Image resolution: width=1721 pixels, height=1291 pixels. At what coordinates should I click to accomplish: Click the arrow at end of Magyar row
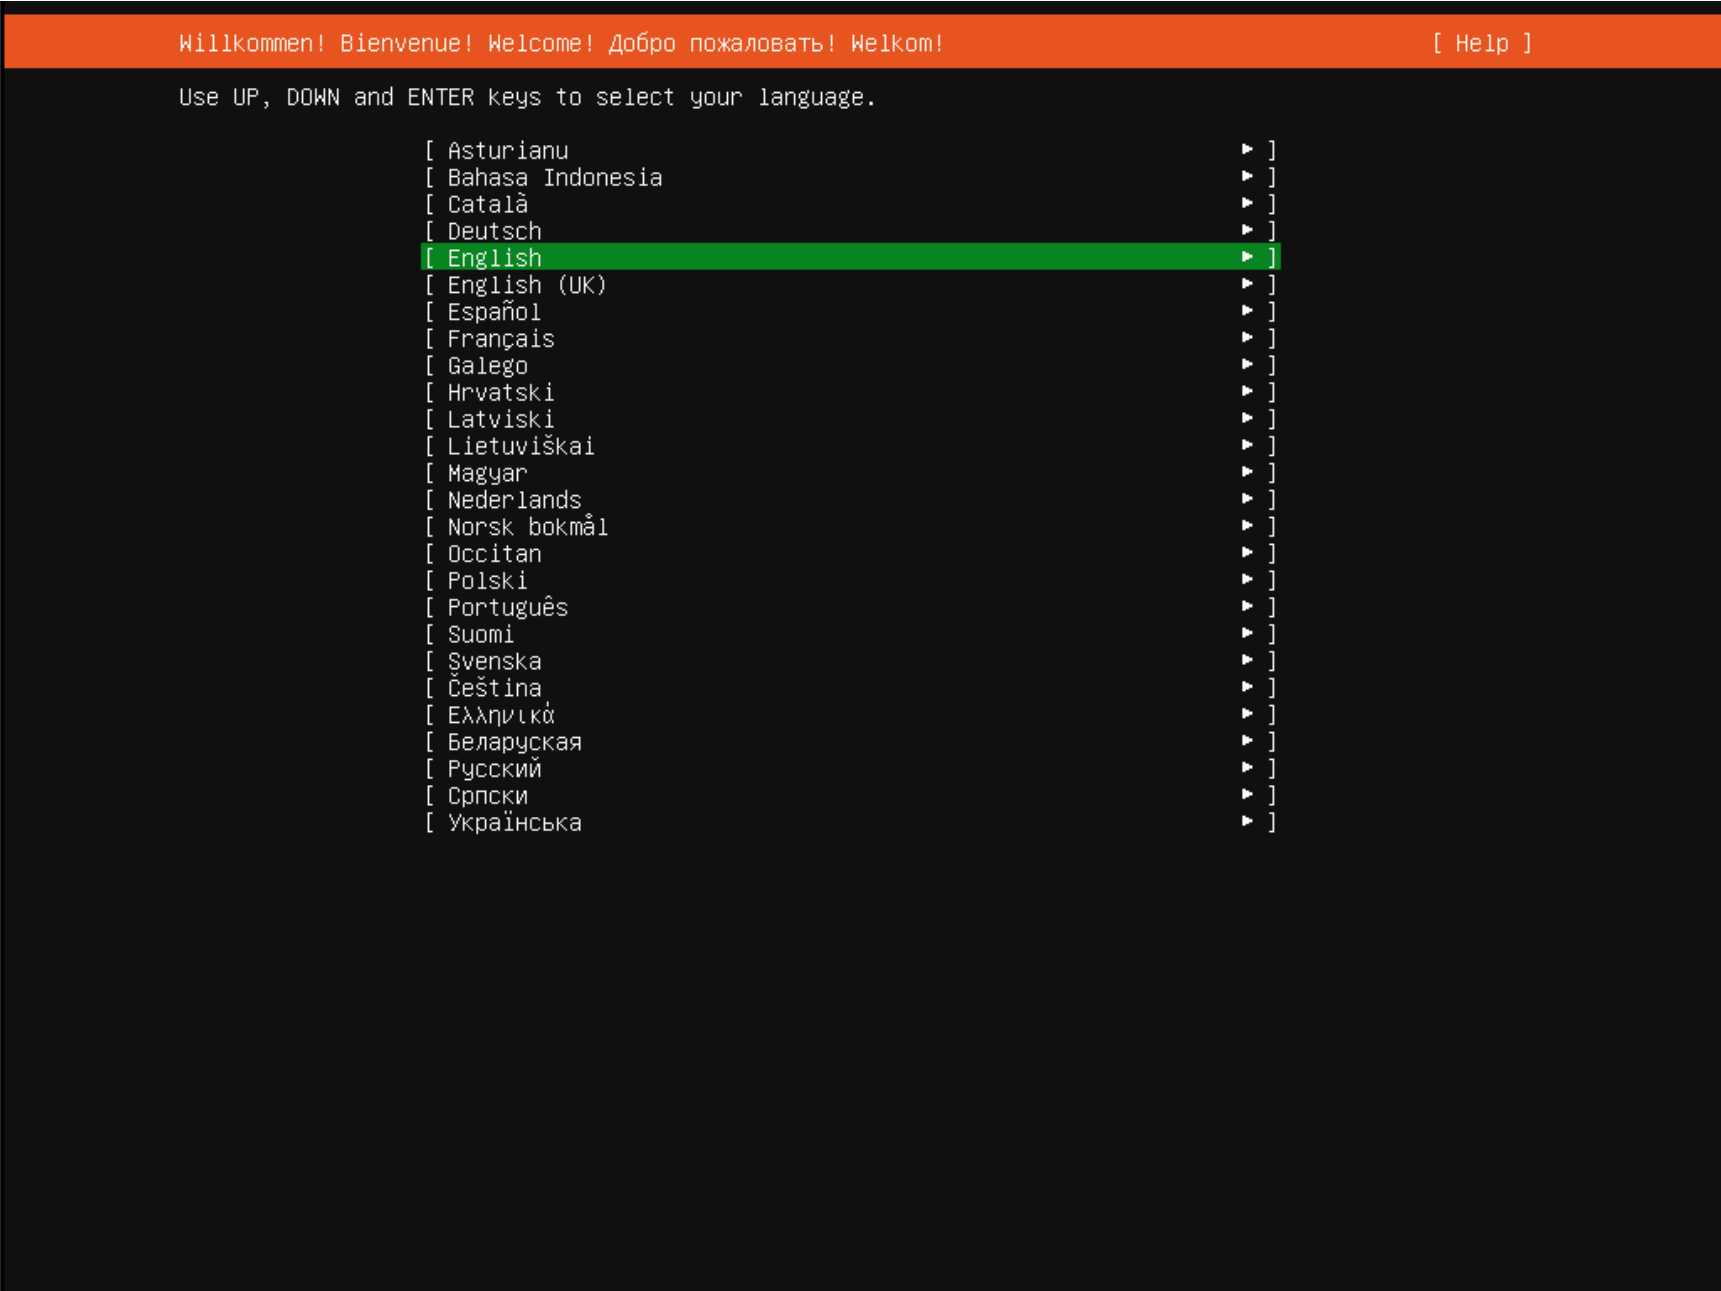click(1247, 472)
